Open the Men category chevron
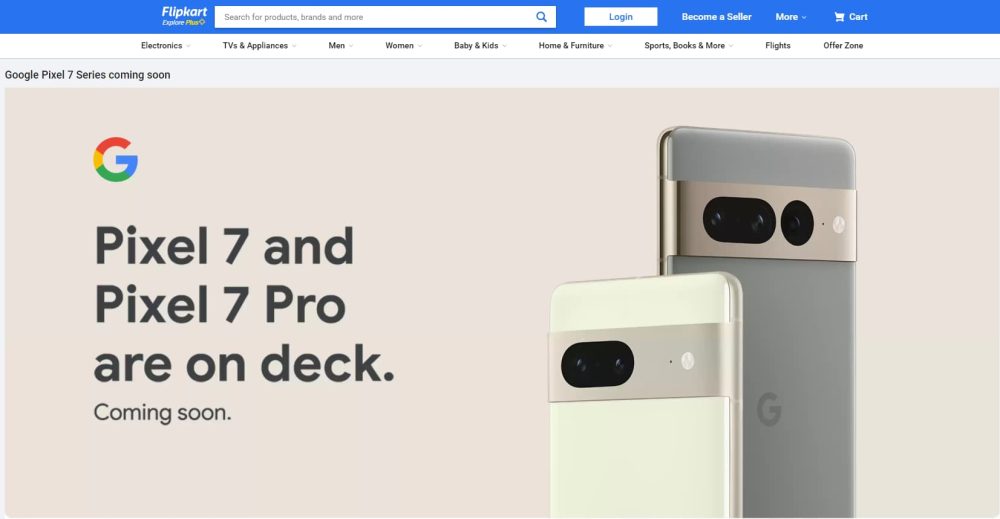The image size is (1000, 519). click(x=350, y=46)
